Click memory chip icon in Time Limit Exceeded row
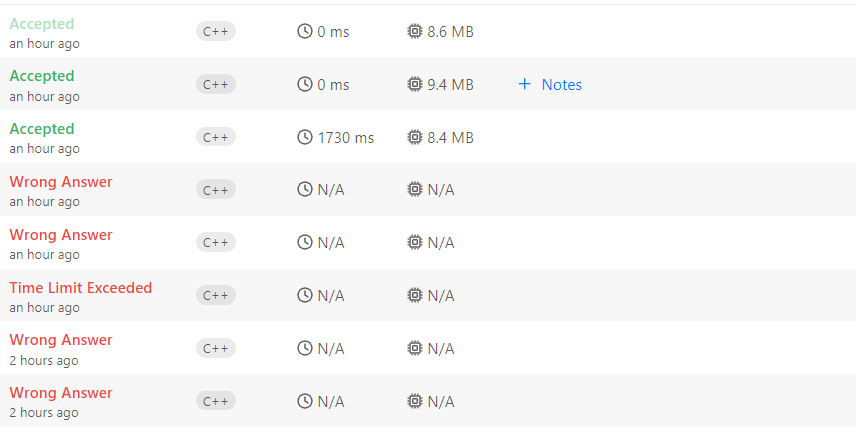The width and height of the screenshot is (856, 433). tap(415, 295)
